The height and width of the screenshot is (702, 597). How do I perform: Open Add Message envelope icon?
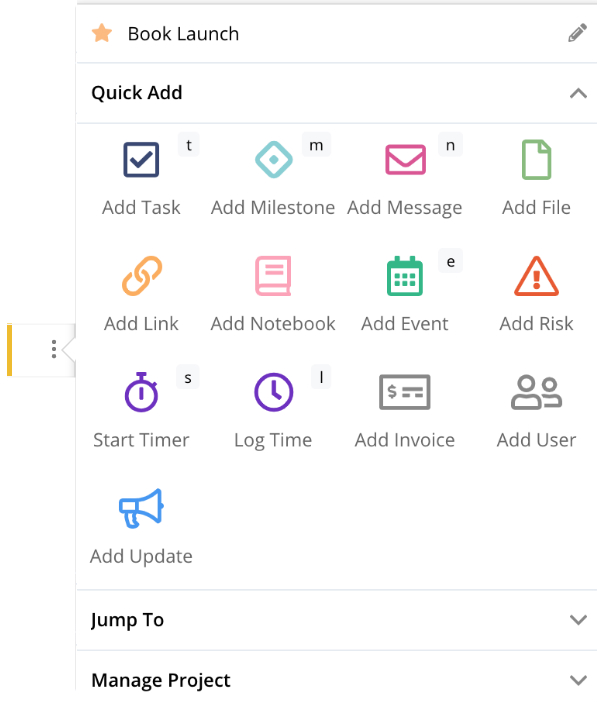point(405,160)
